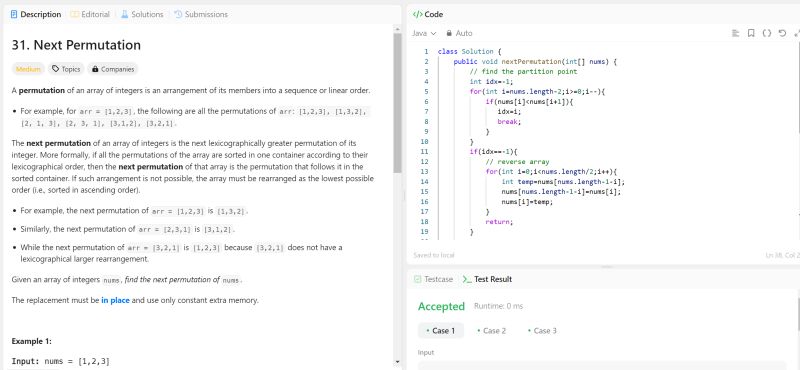Click the description panel scrollbar down arrow

(x=397, y=362)
